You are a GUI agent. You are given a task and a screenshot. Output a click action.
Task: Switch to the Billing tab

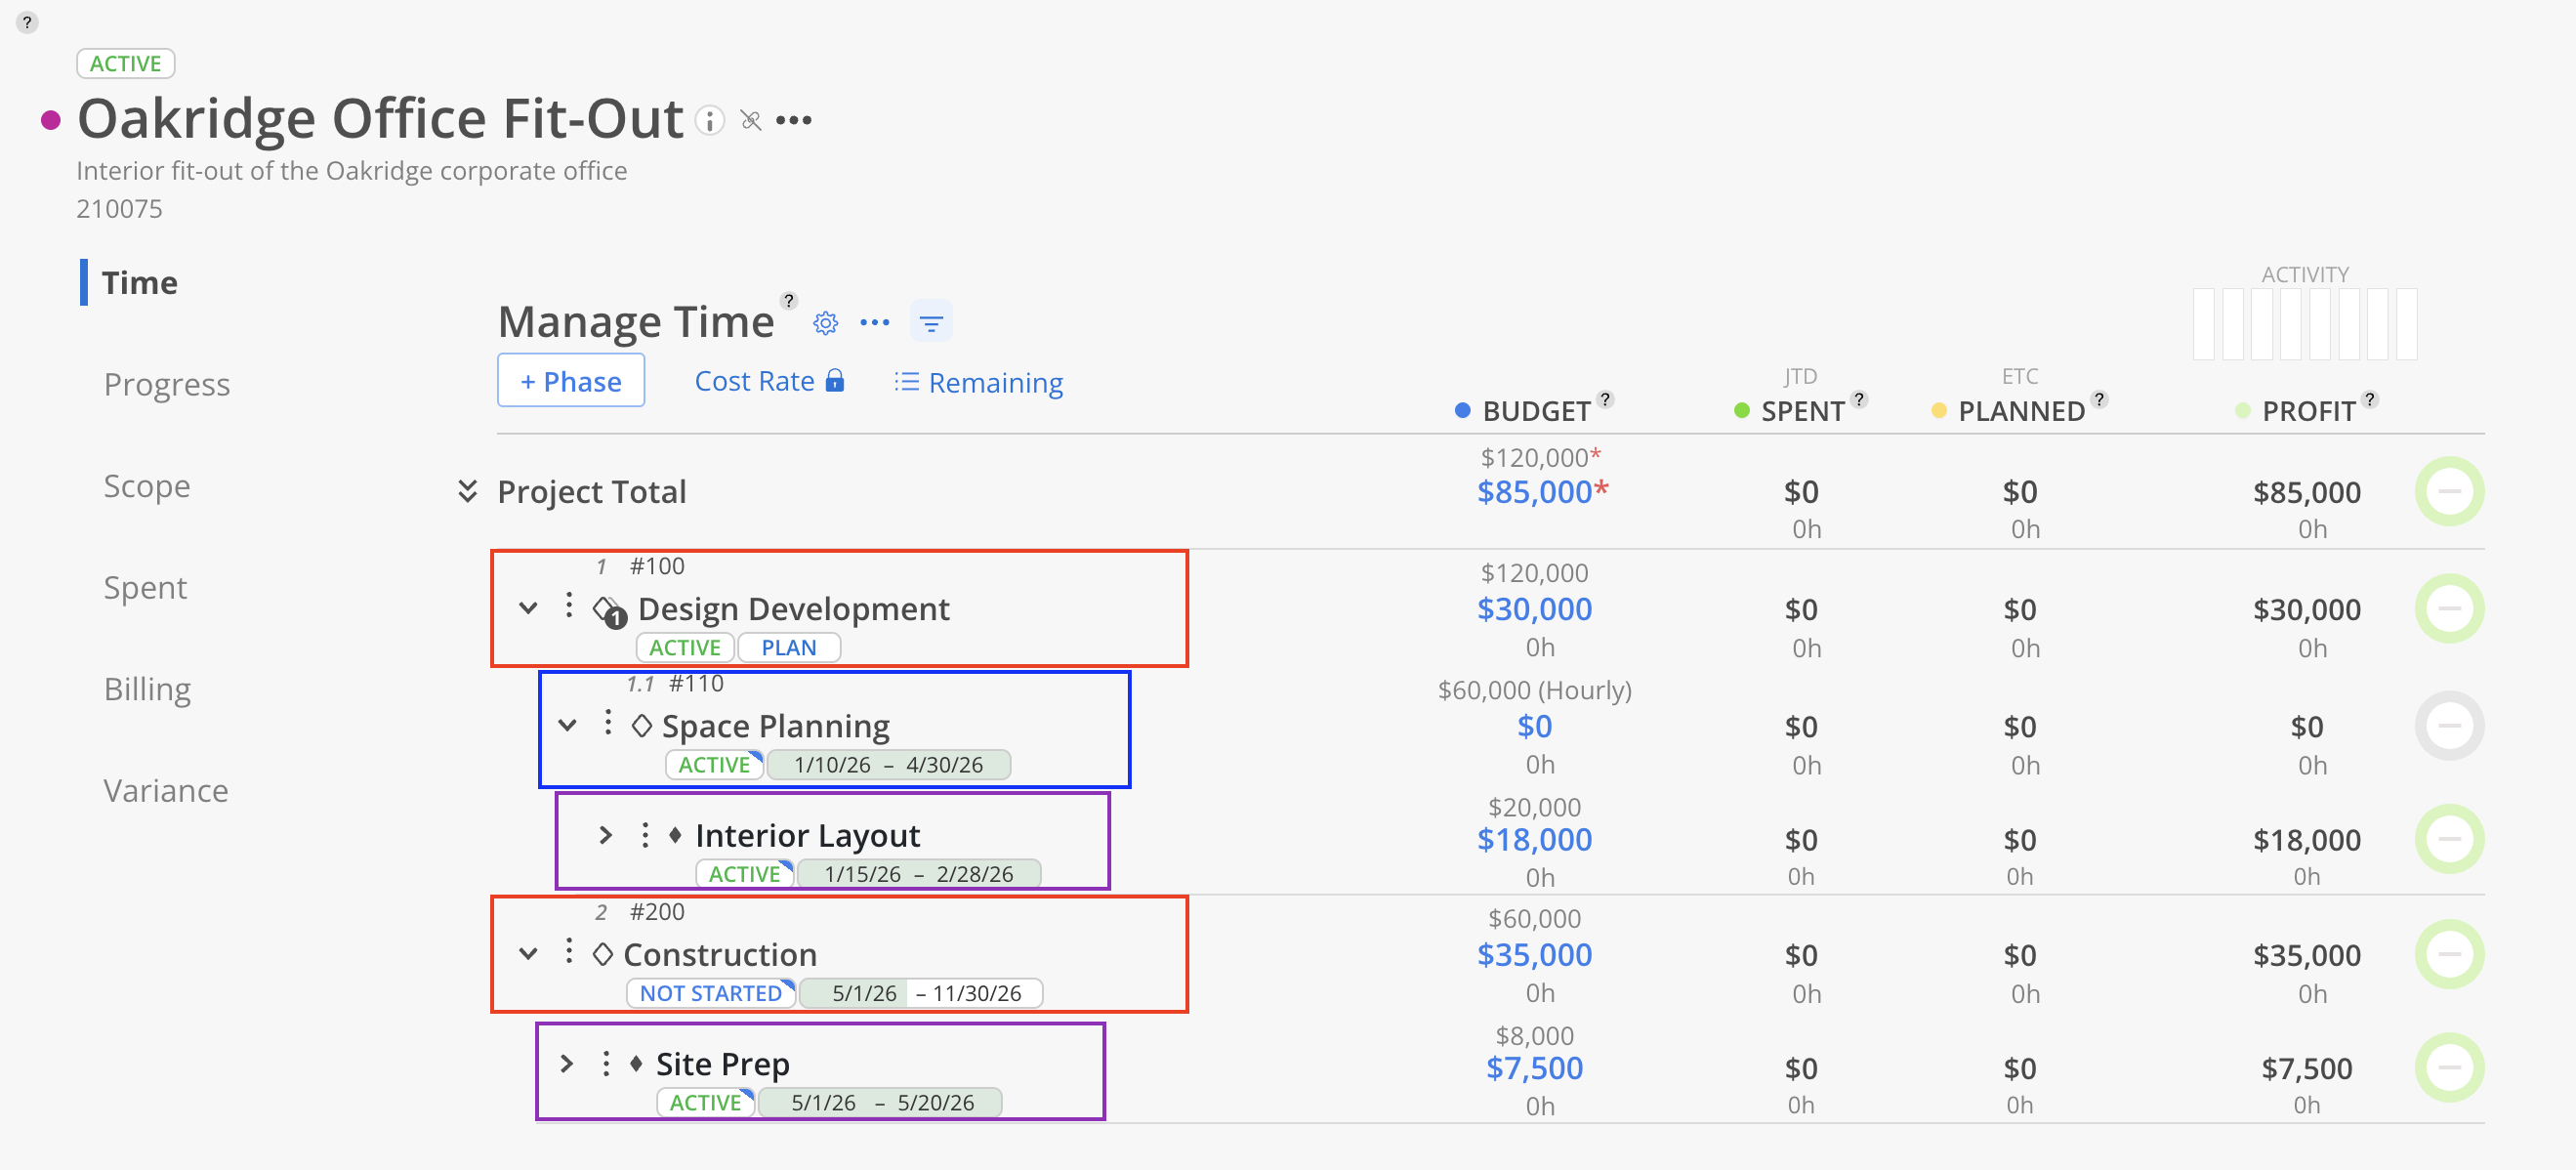(x=147, y=689)
